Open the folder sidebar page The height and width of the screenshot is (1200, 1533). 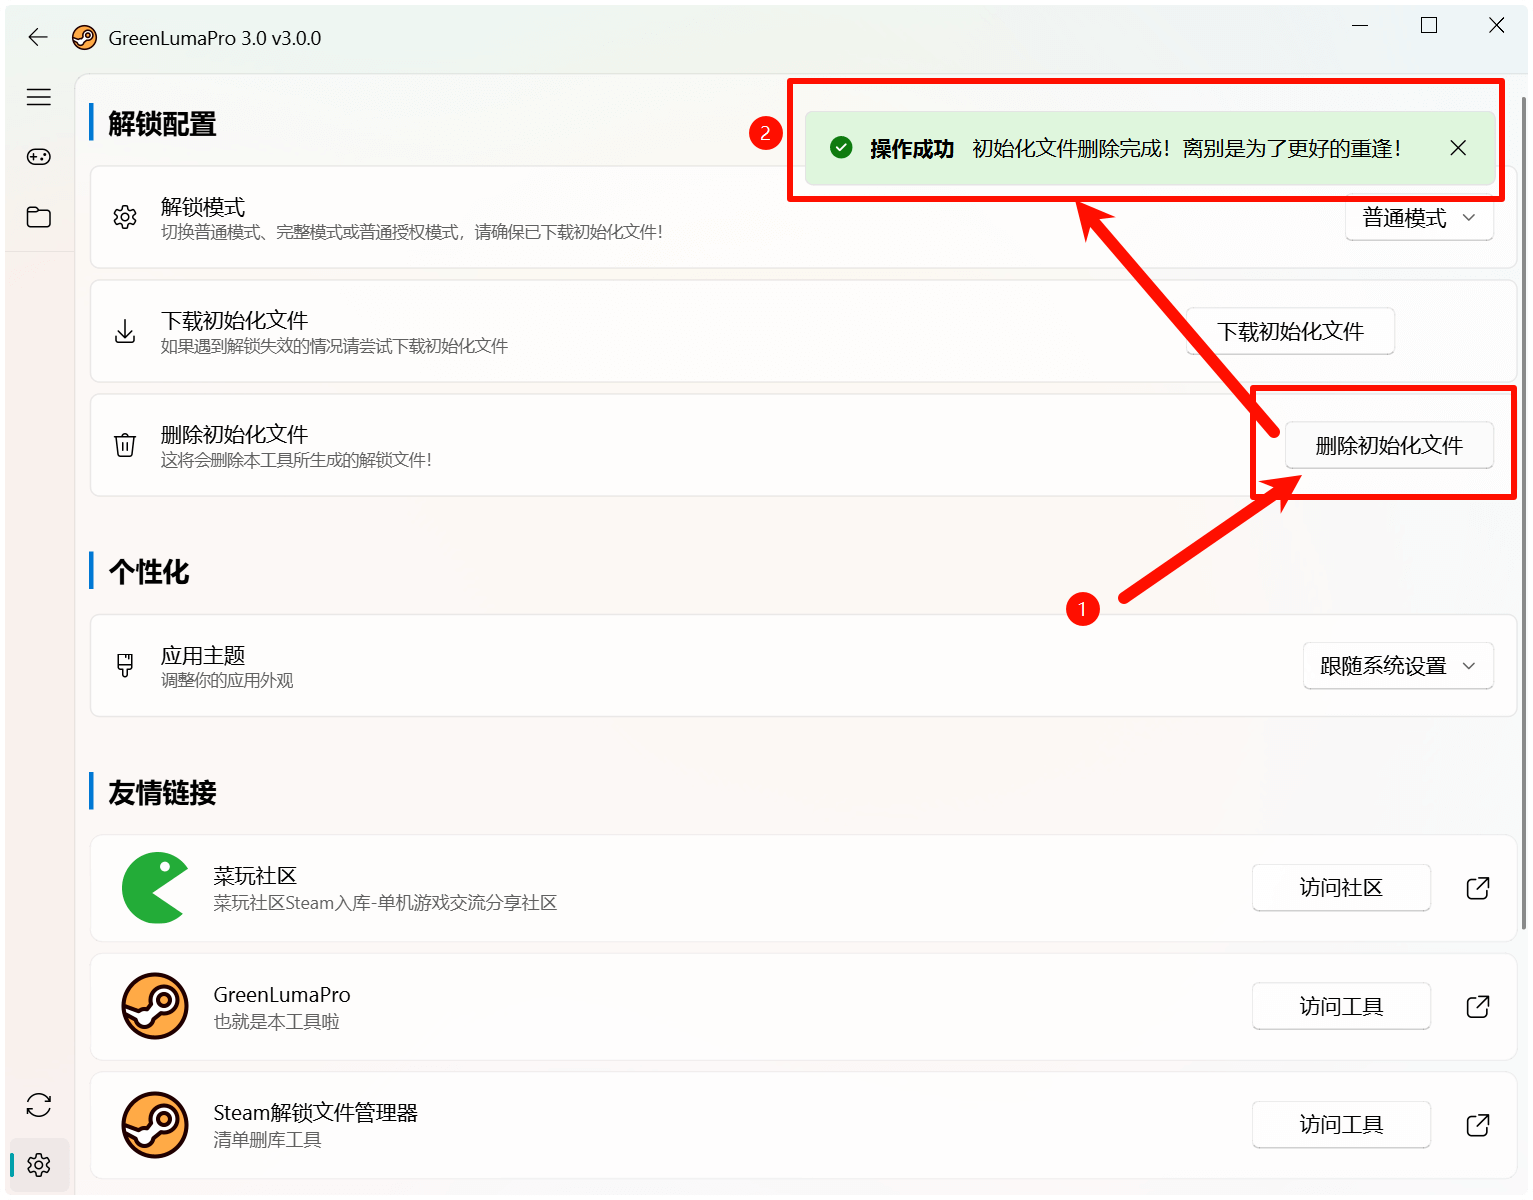[x=39, y=217]
